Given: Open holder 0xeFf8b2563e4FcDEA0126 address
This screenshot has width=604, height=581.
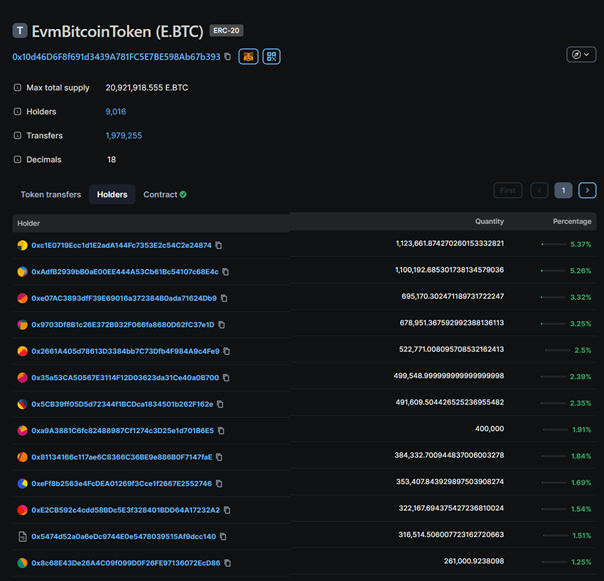Looking at the screenshot, I should coord(121,484).
